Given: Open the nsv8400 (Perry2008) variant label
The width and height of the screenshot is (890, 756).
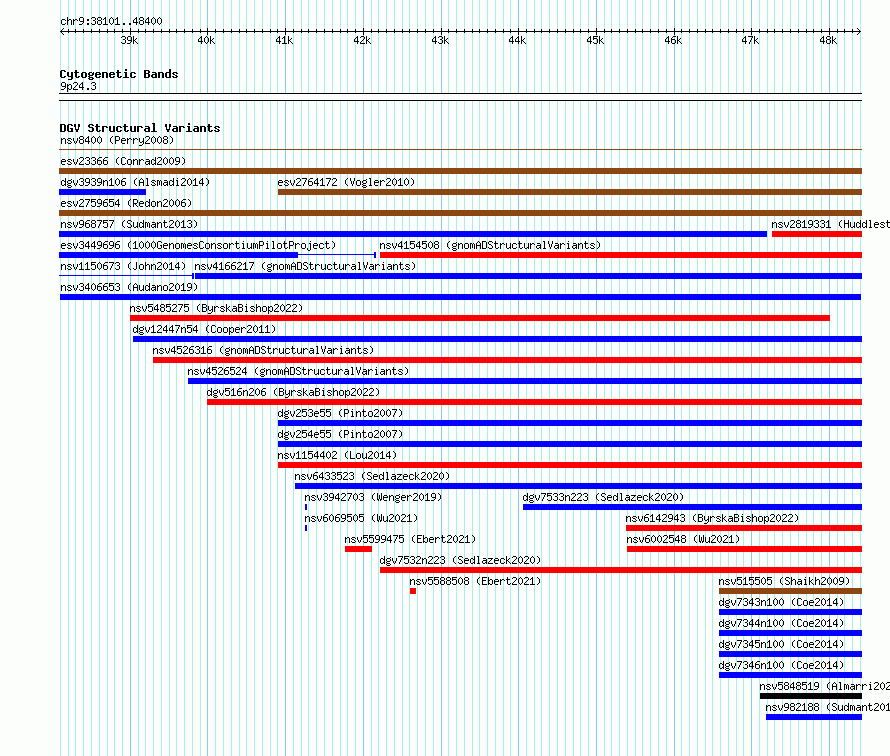Looking at the screenshot, I should coord(117,140).
